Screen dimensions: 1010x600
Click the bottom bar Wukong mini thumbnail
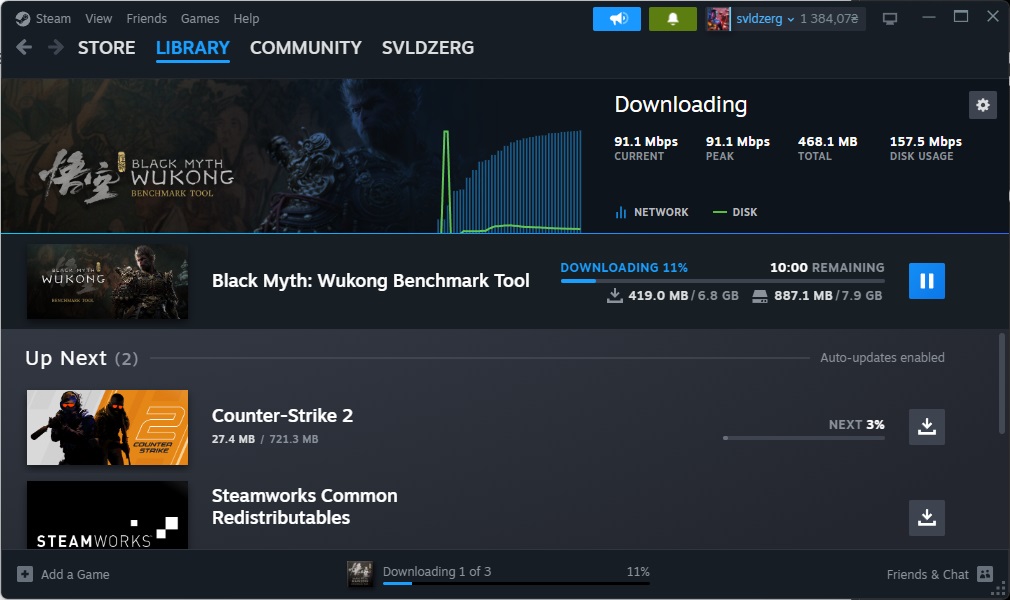click(x=359, y=574)
